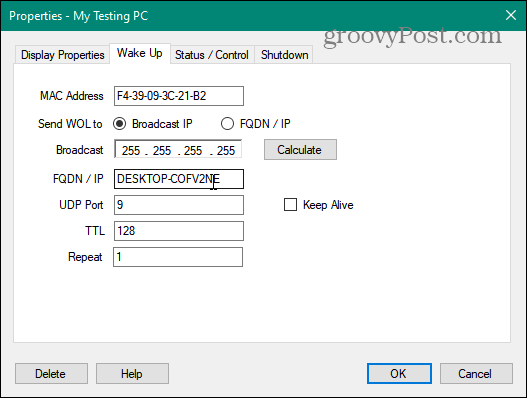The image size is (527, 398).
Task: Click the UDP Port input field
Action: (x=179, y=205)
